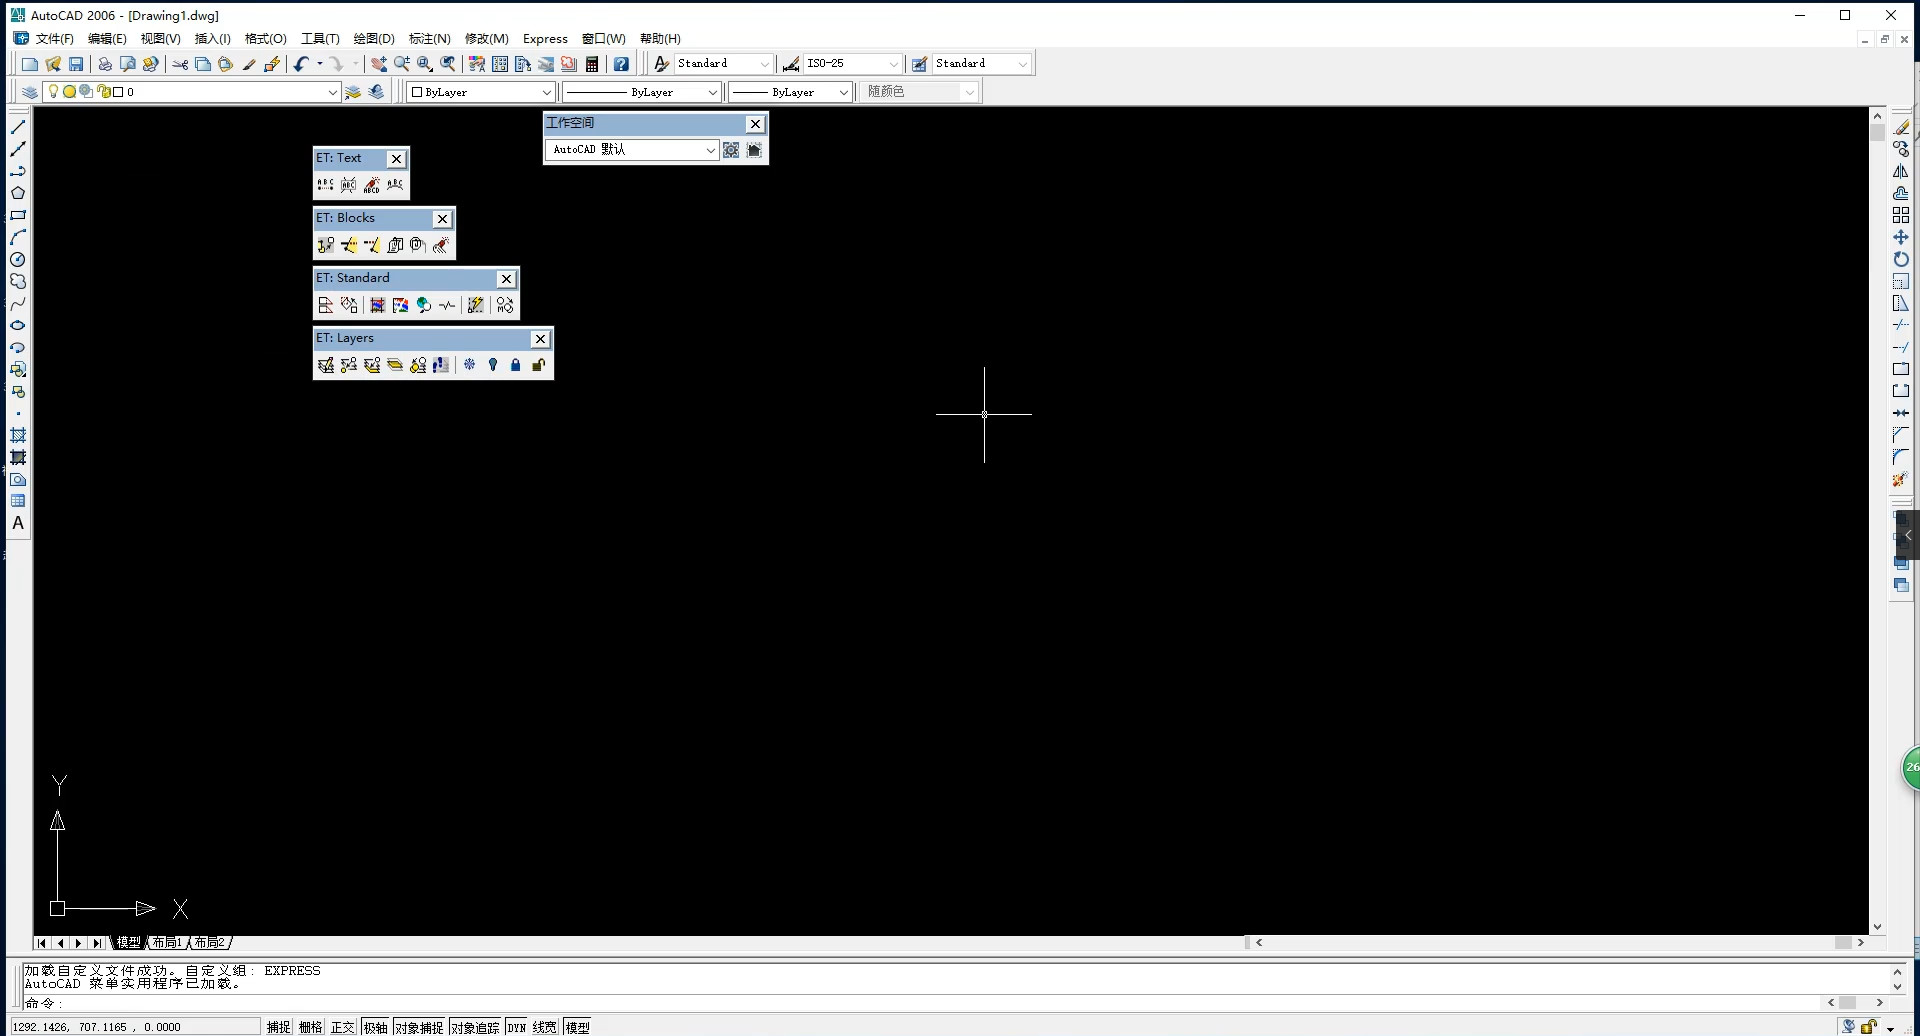
Task: Select the Rectangle draw tool
Action: (x=18, y=215)
